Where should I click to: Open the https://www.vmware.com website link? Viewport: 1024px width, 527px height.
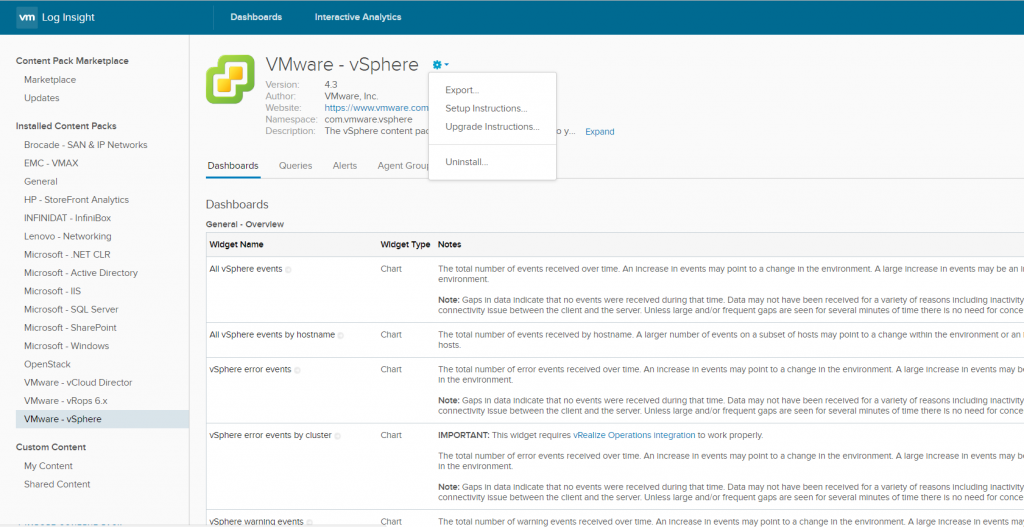(x=377, y=108)
